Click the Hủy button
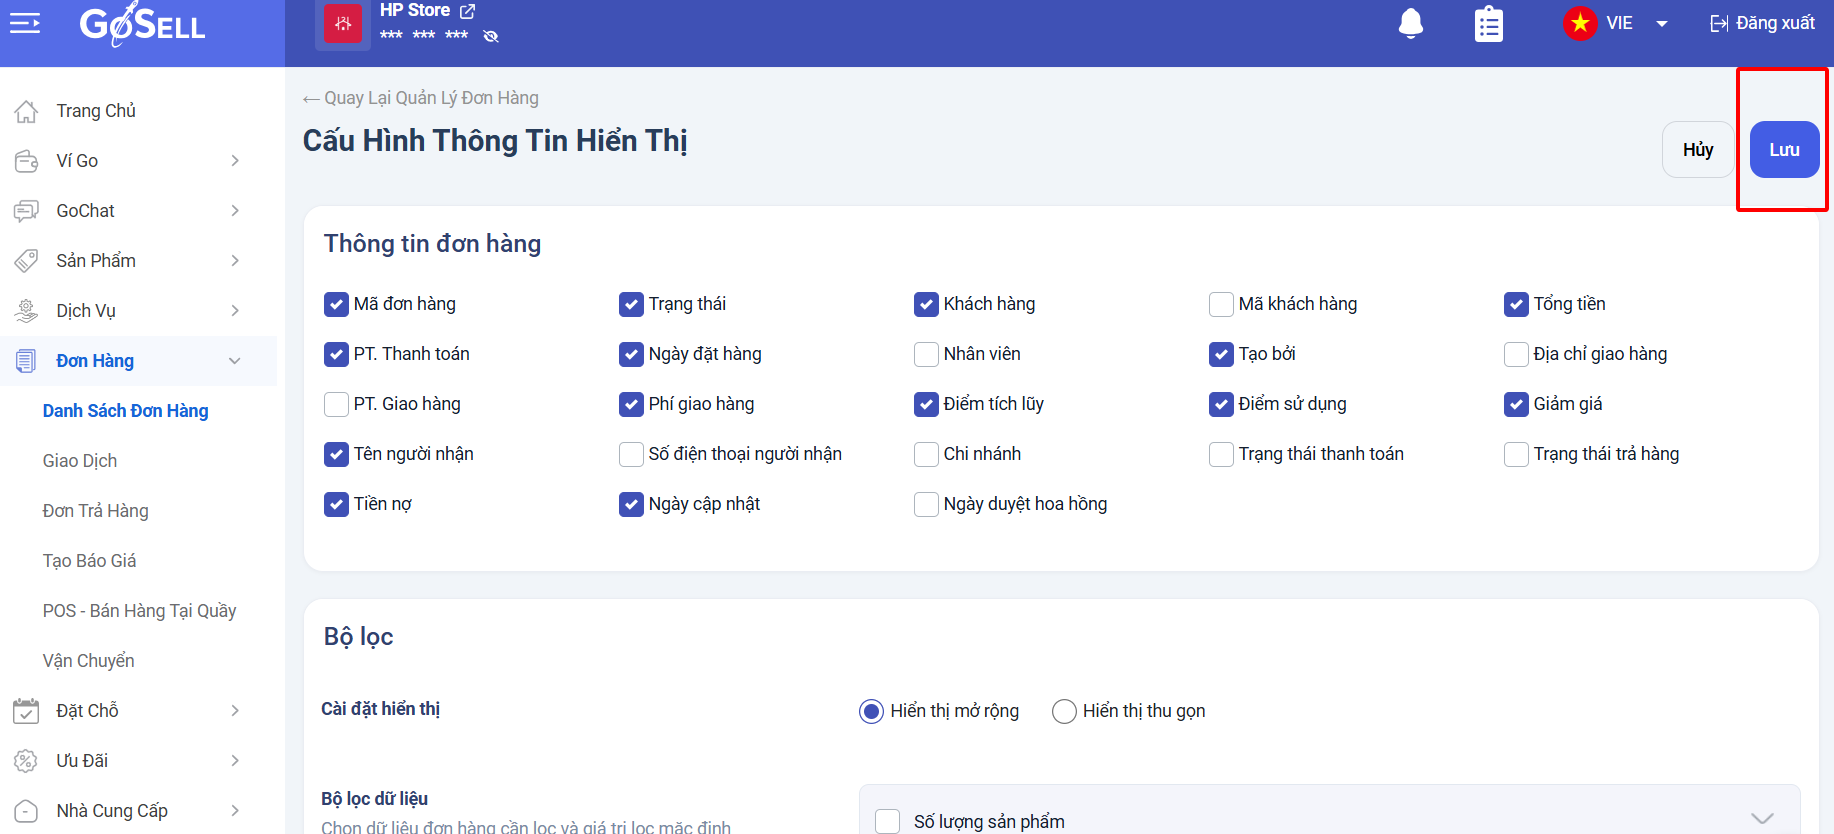Image resolution: width=1834 pixels, height=834 pixels. pos(1698,150)
